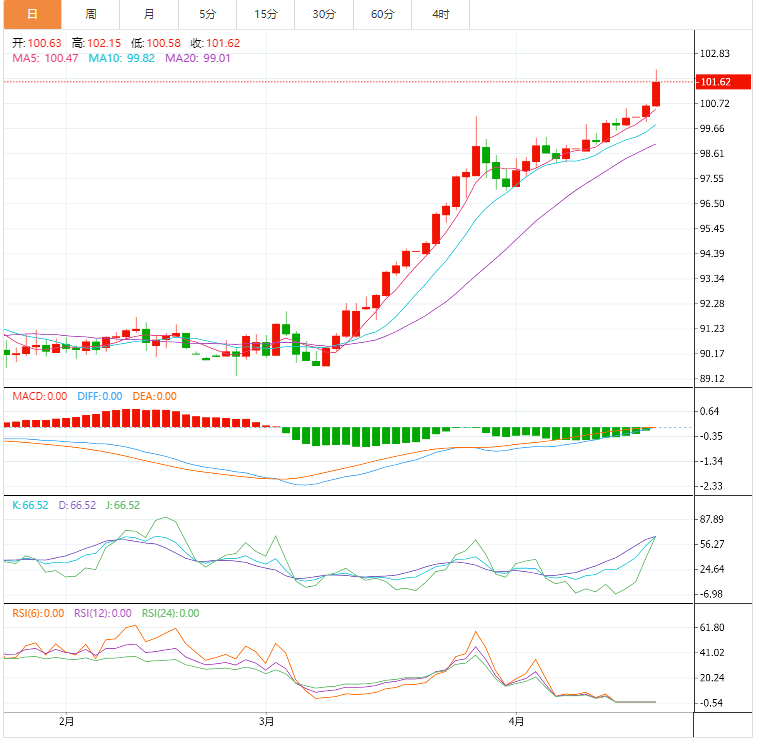The height and width of the screenshot is (742, 757).
Task: Switch to the 日 (daily) chart tab
Action: tap(31, 14)
